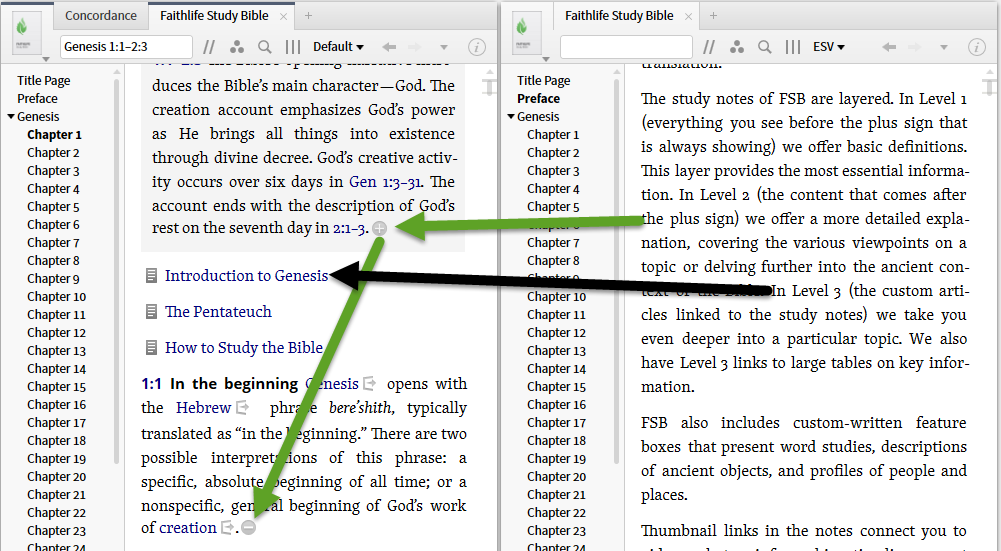This screenshot has width=1001, height=551.
Task: Click article icon beside Introduction to Genesis
Action: (151, 276)
